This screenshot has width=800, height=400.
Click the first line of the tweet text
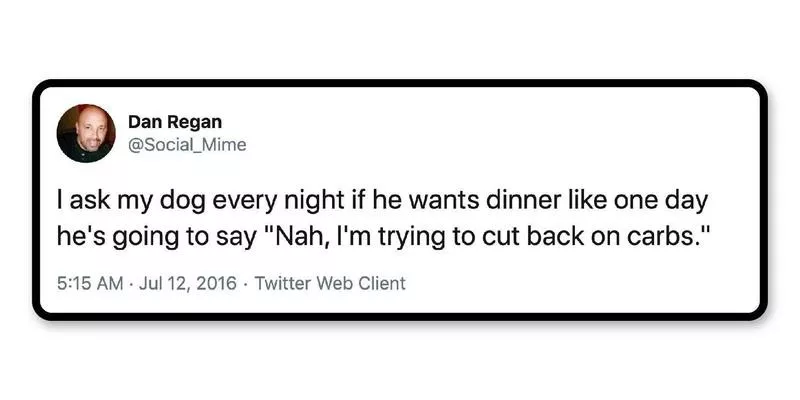point(382,202)
